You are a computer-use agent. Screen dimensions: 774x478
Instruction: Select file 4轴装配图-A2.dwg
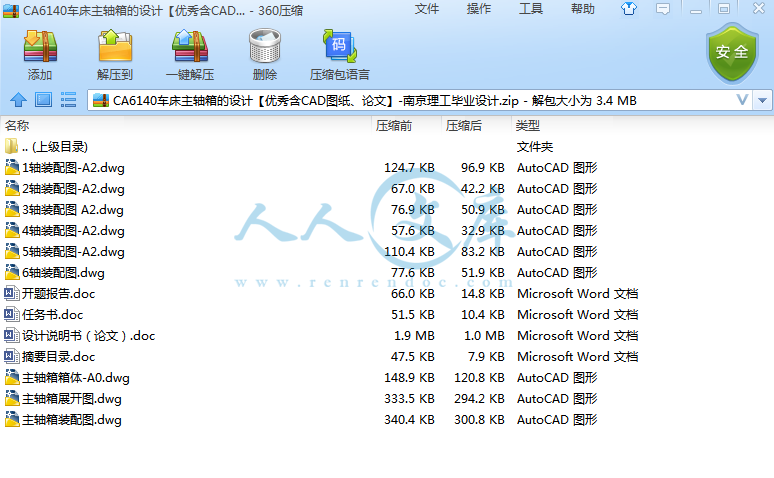tap(387, 231)
